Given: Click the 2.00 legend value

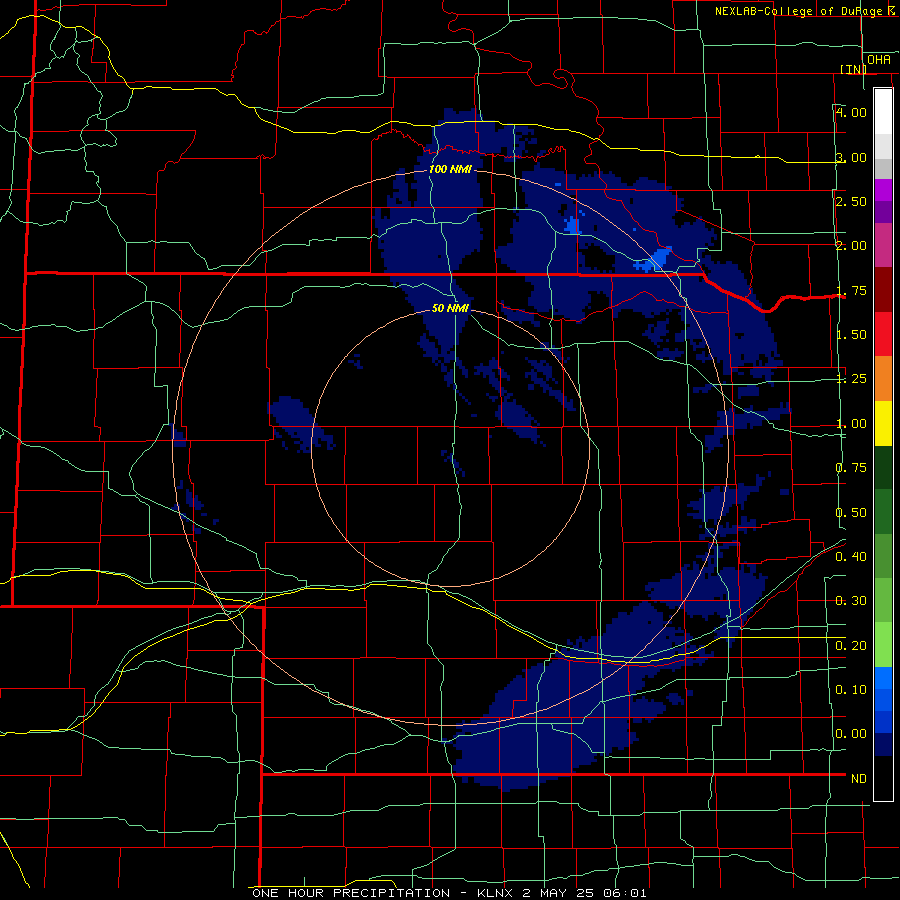Looking at the screenshot, I should (x=851, y=246).
